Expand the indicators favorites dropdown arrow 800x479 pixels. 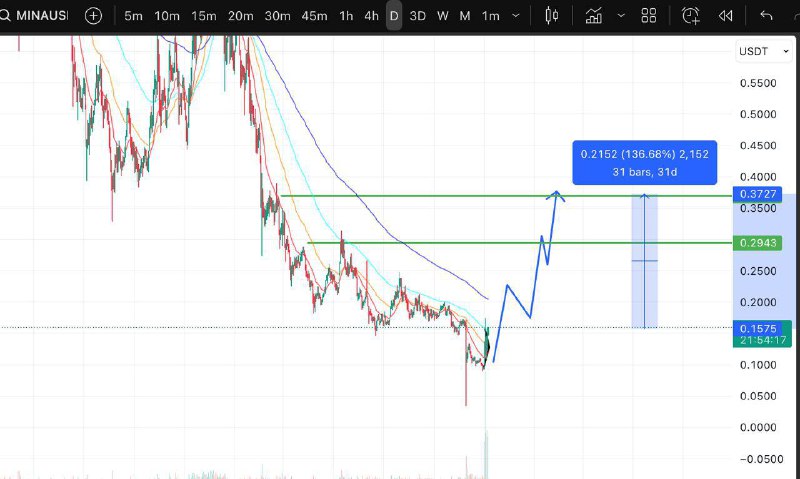click(x=621, y=16)
